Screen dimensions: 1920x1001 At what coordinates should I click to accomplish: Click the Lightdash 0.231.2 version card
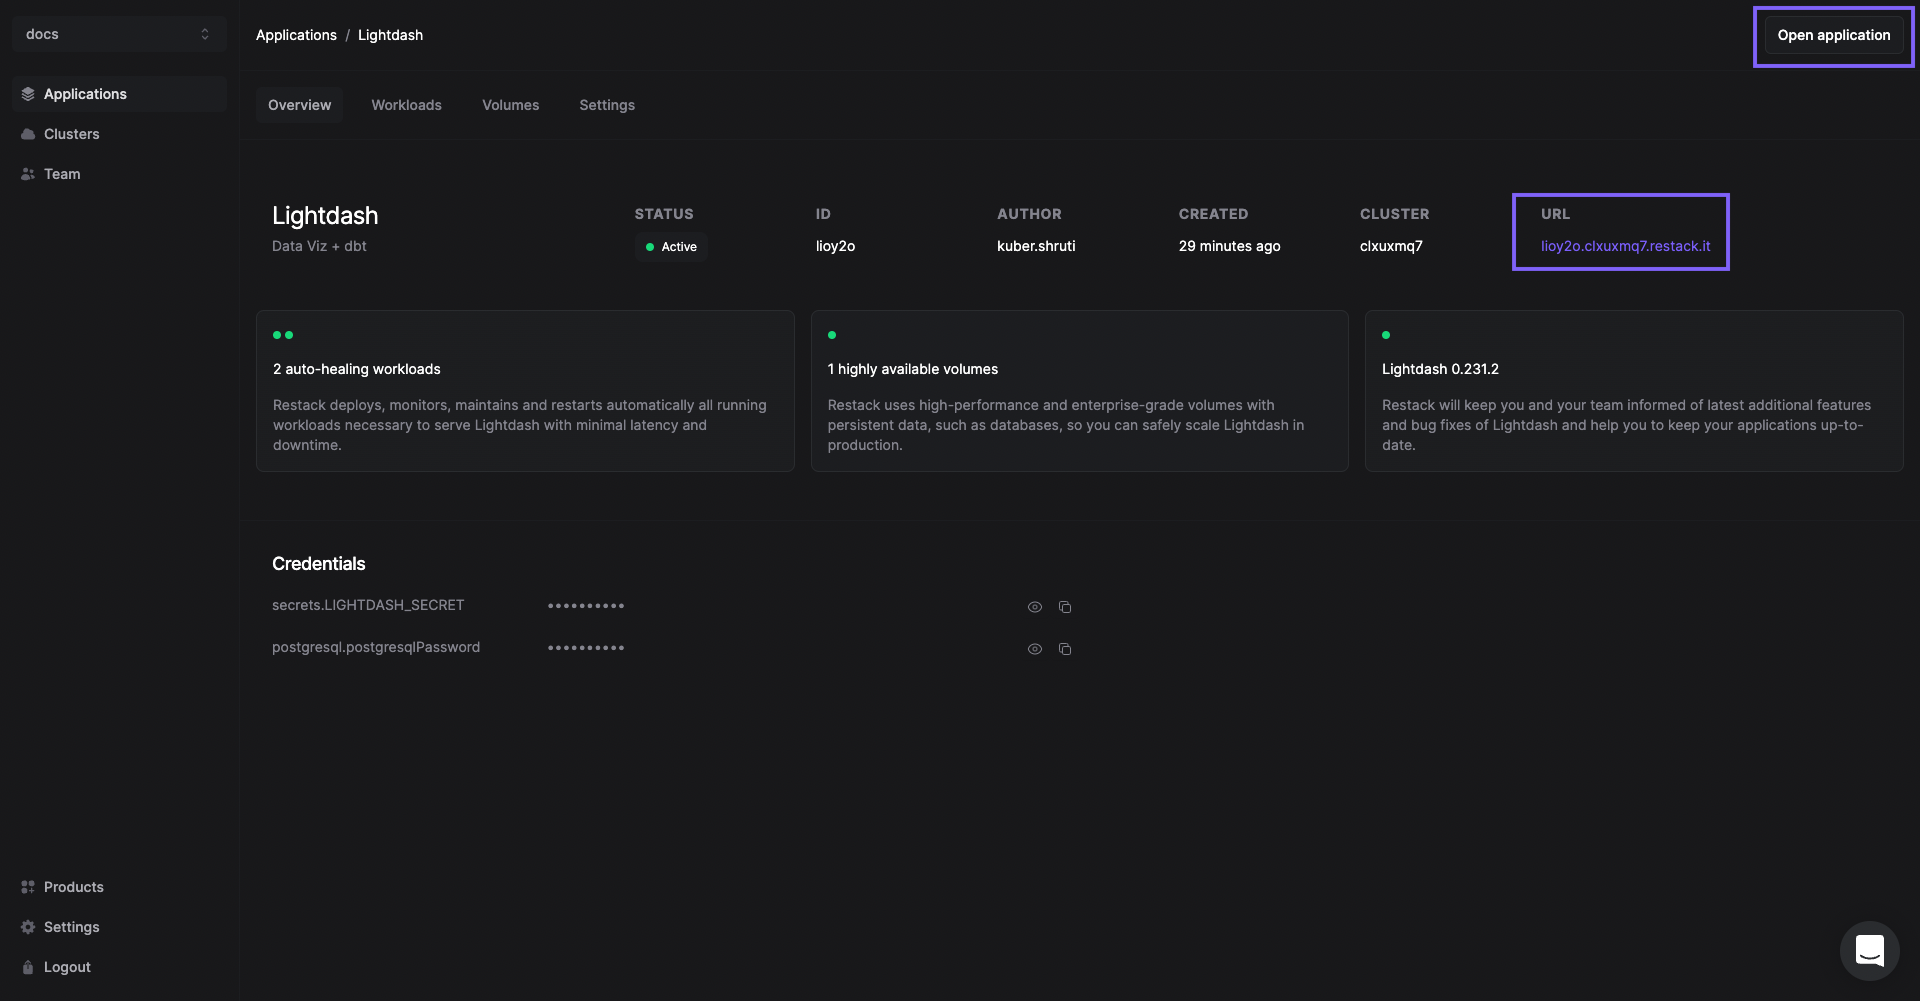[x=1634, y=391]
